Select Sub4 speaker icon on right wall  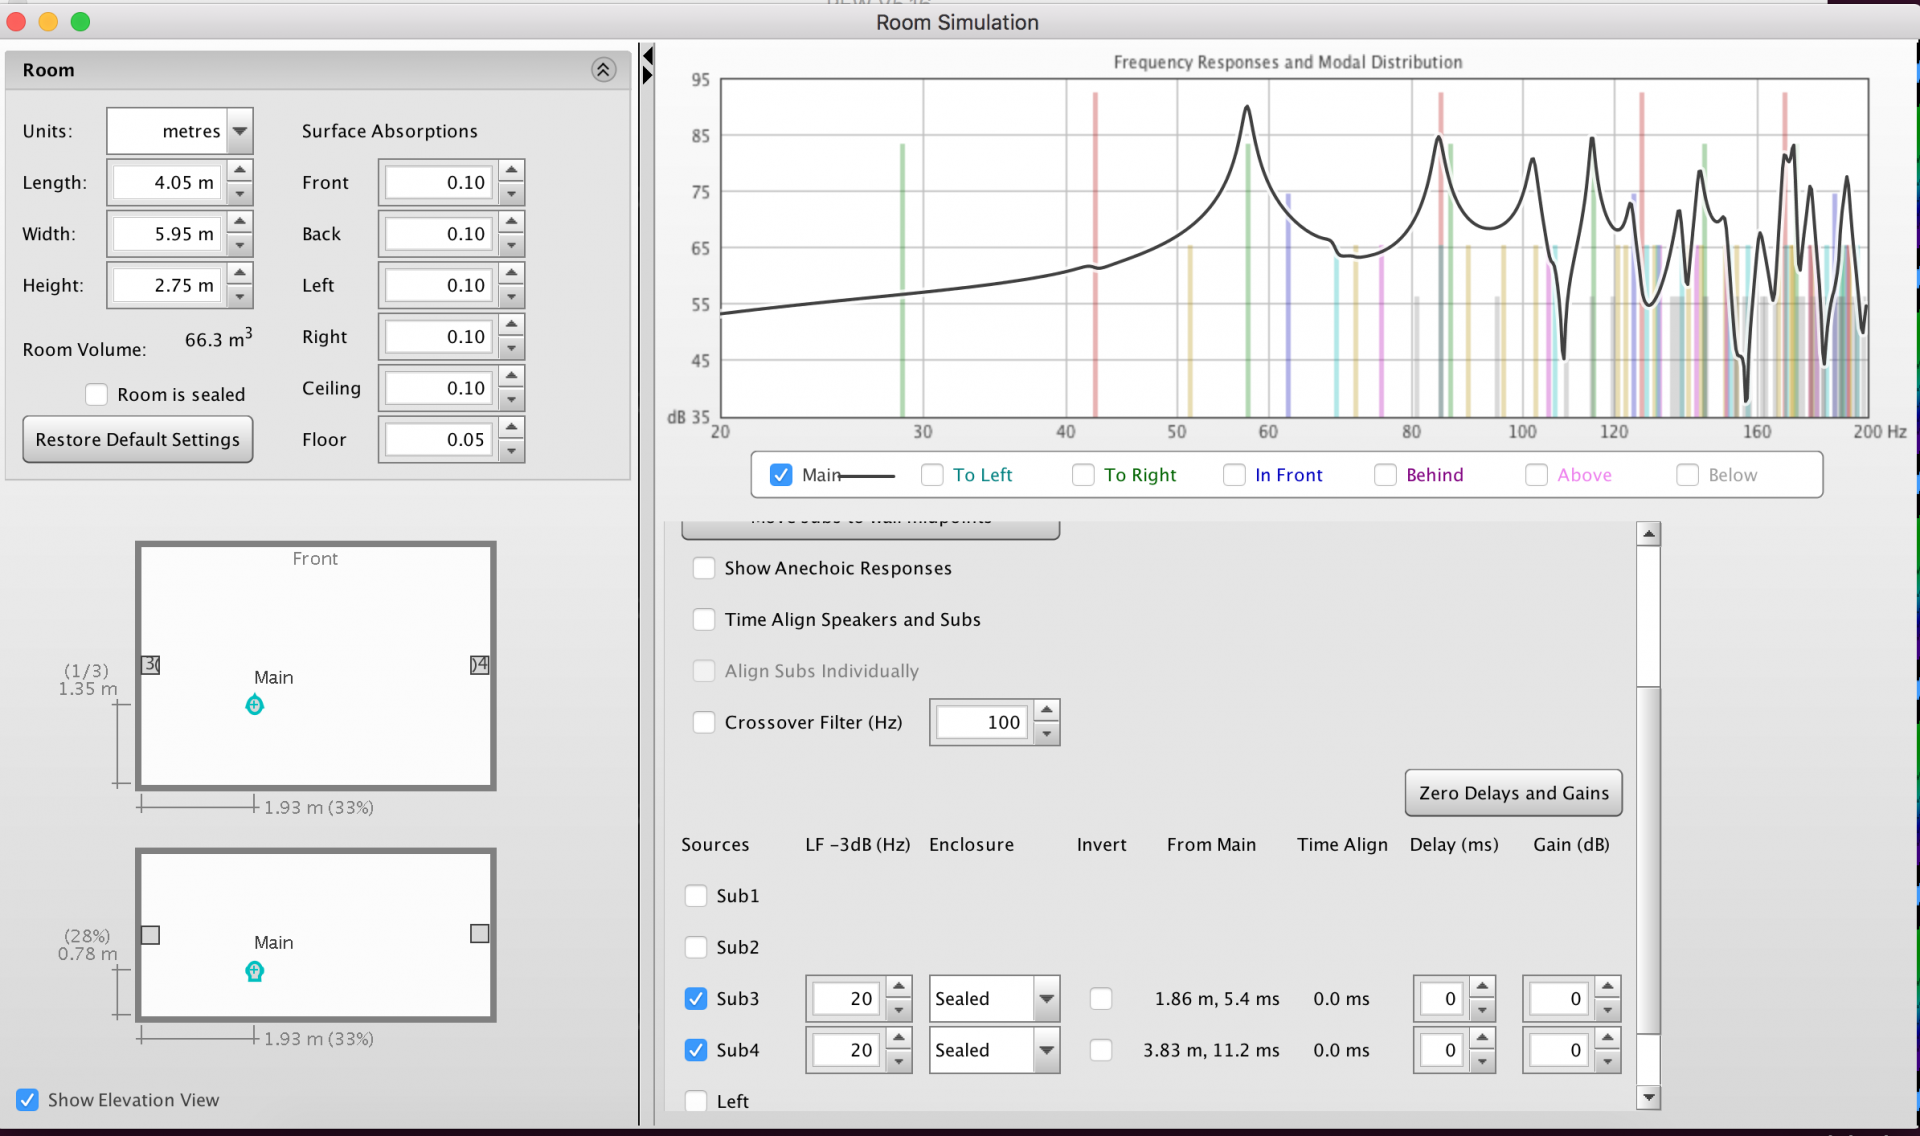coord(480,665)
